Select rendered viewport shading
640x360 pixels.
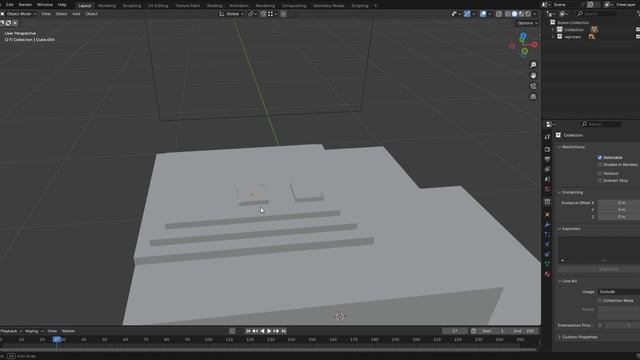528,14
